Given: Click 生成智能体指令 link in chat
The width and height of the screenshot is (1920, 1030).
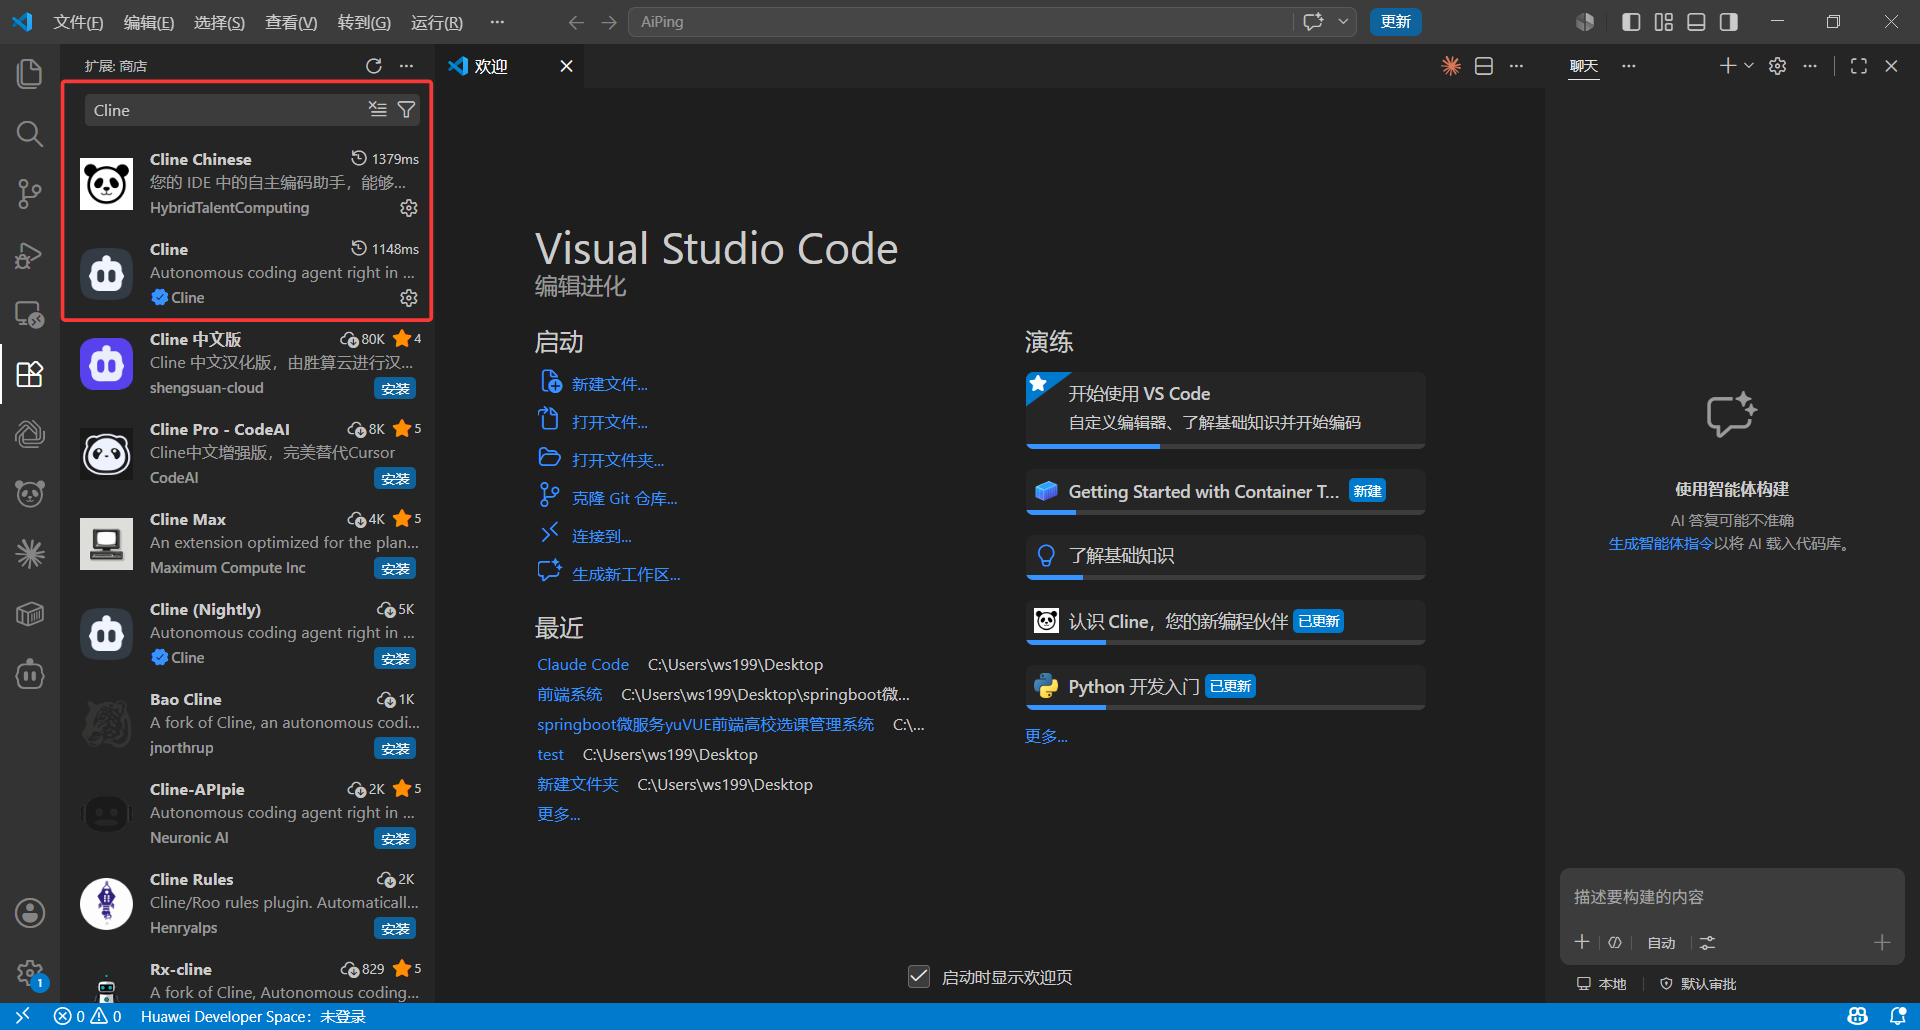Looking at the screenshot, I should 1660,544.
